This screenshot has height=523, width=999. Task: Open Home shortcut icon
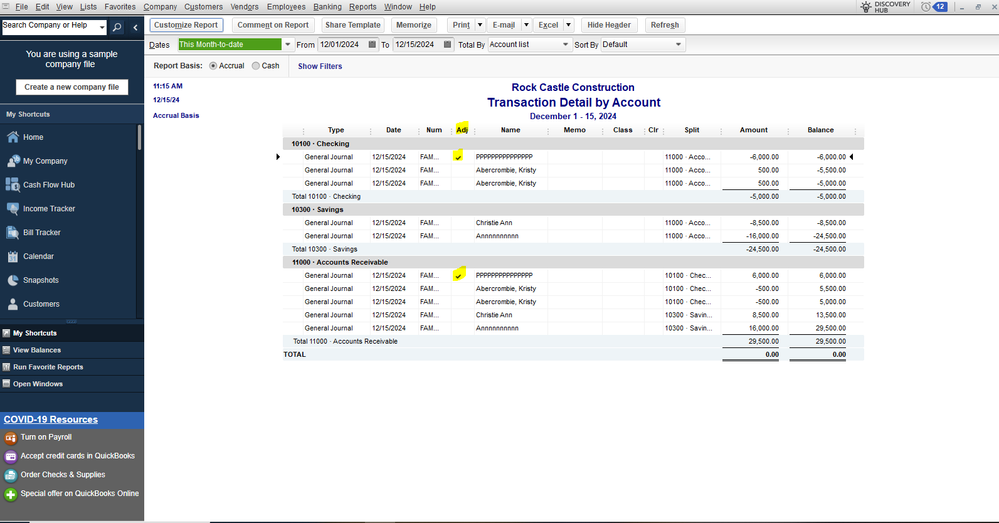tap(13, 137)
